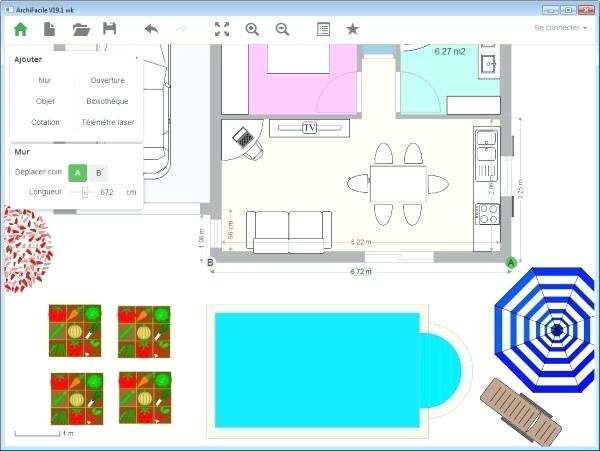Screen dimensions: 600x451
Task: Select corner A toggle button
Action: (77, 173)
